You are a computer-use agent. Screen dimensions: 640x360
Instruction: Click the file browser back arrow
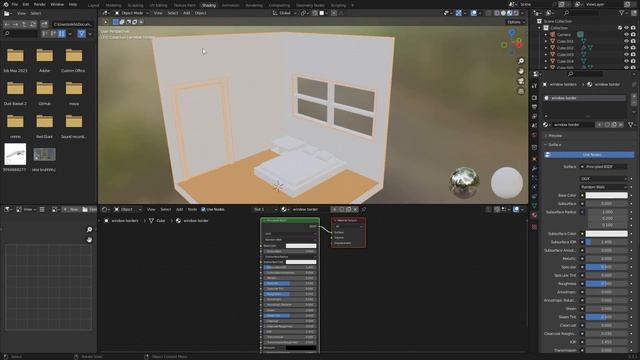point(7,24)
